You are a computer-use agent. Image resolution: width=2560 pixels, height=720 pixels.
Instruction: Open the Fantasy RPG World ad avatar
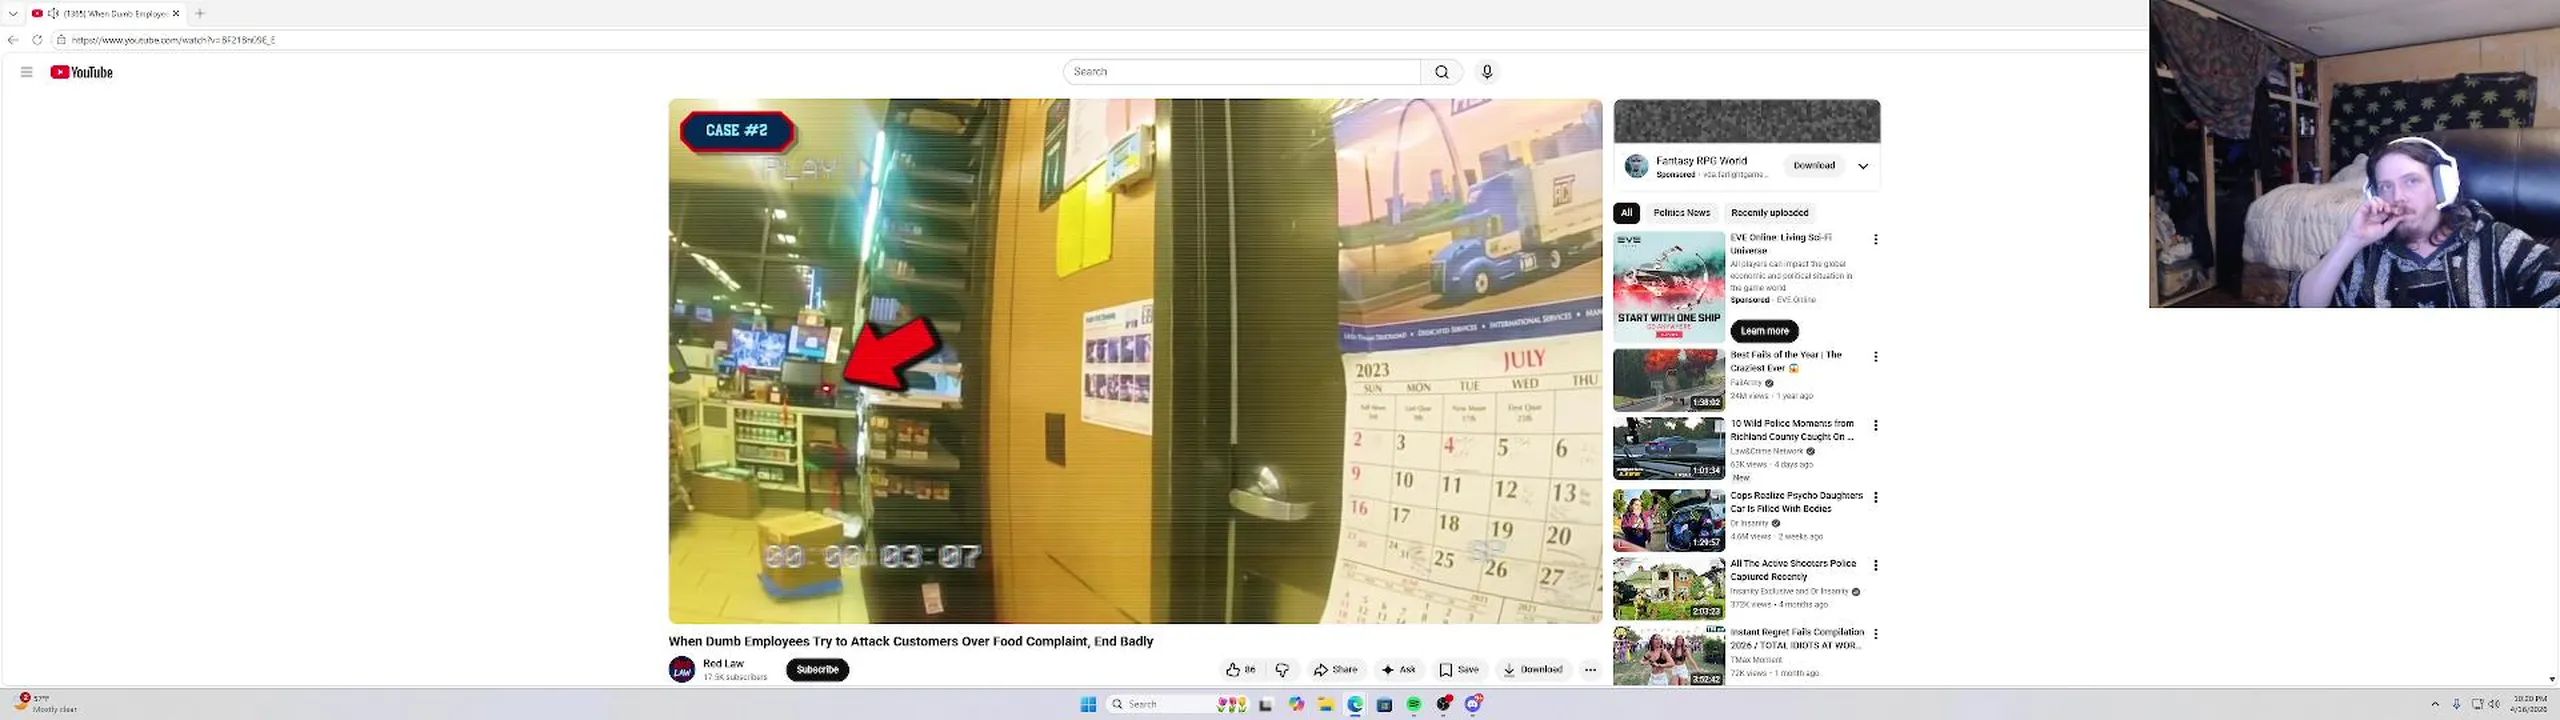1636,166
